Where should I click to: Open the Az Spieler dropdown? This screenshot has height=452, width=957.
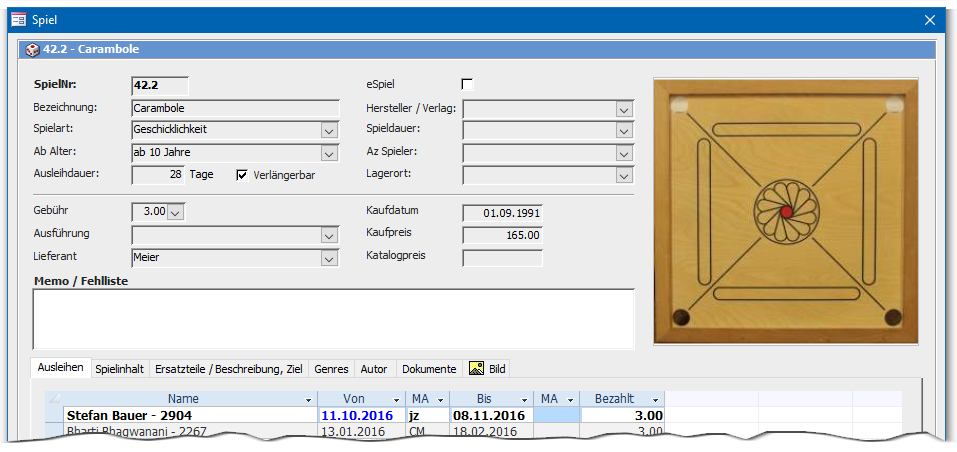(x=623, y=153)
